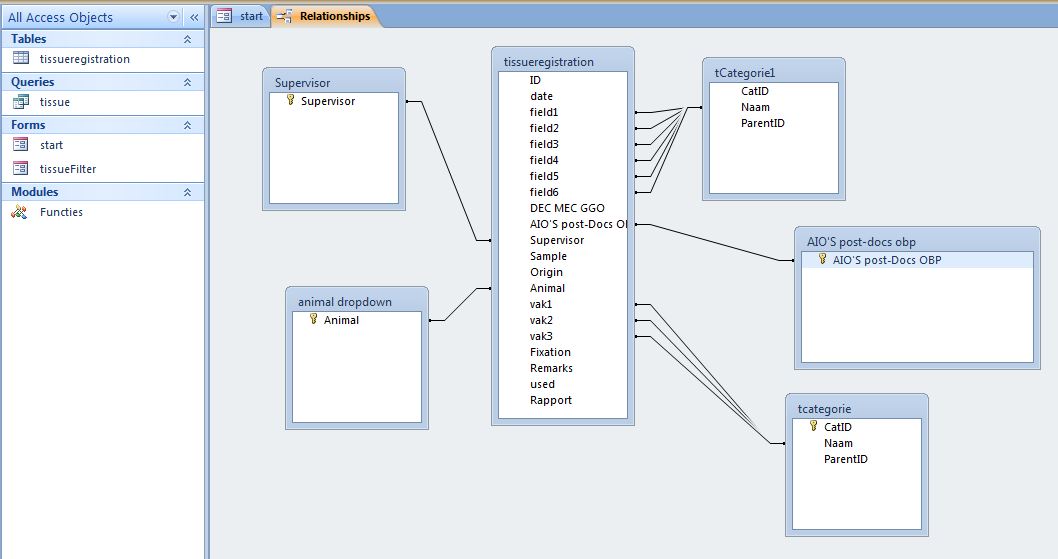This screenshot has height=559, width=1058.
Task: Switch to the start tab
Action: (x=240, y=16)
